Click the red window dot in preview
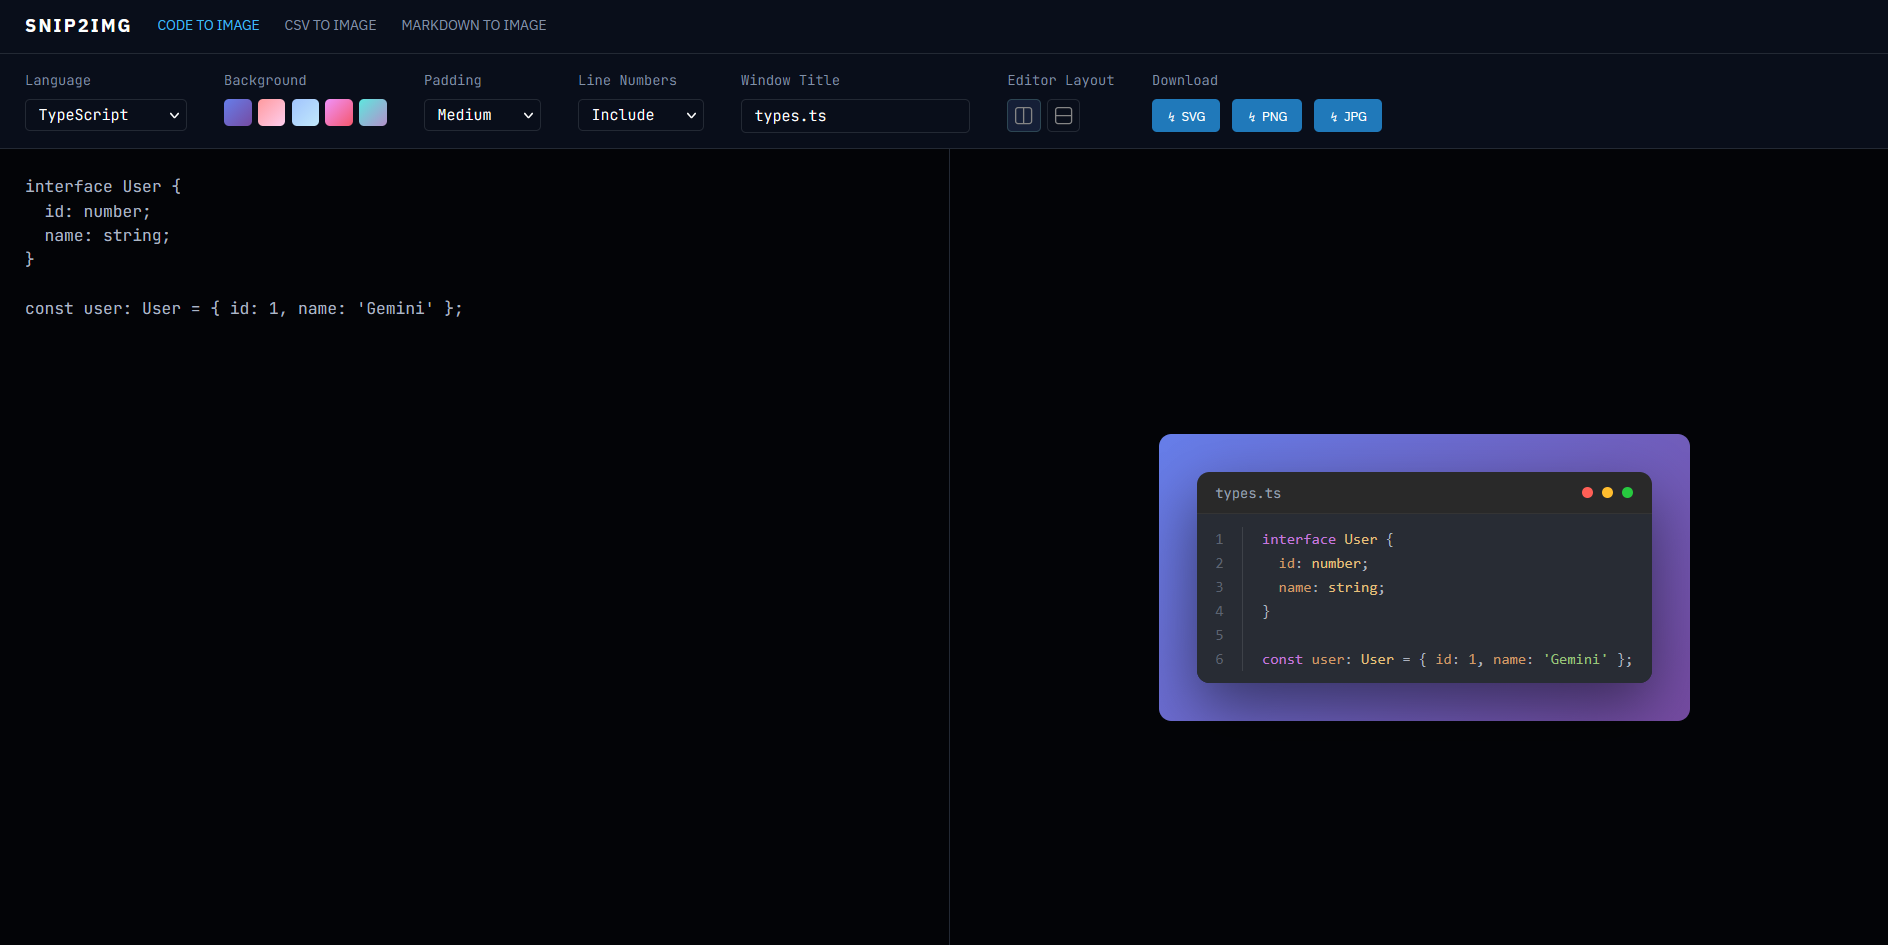 1587,492
